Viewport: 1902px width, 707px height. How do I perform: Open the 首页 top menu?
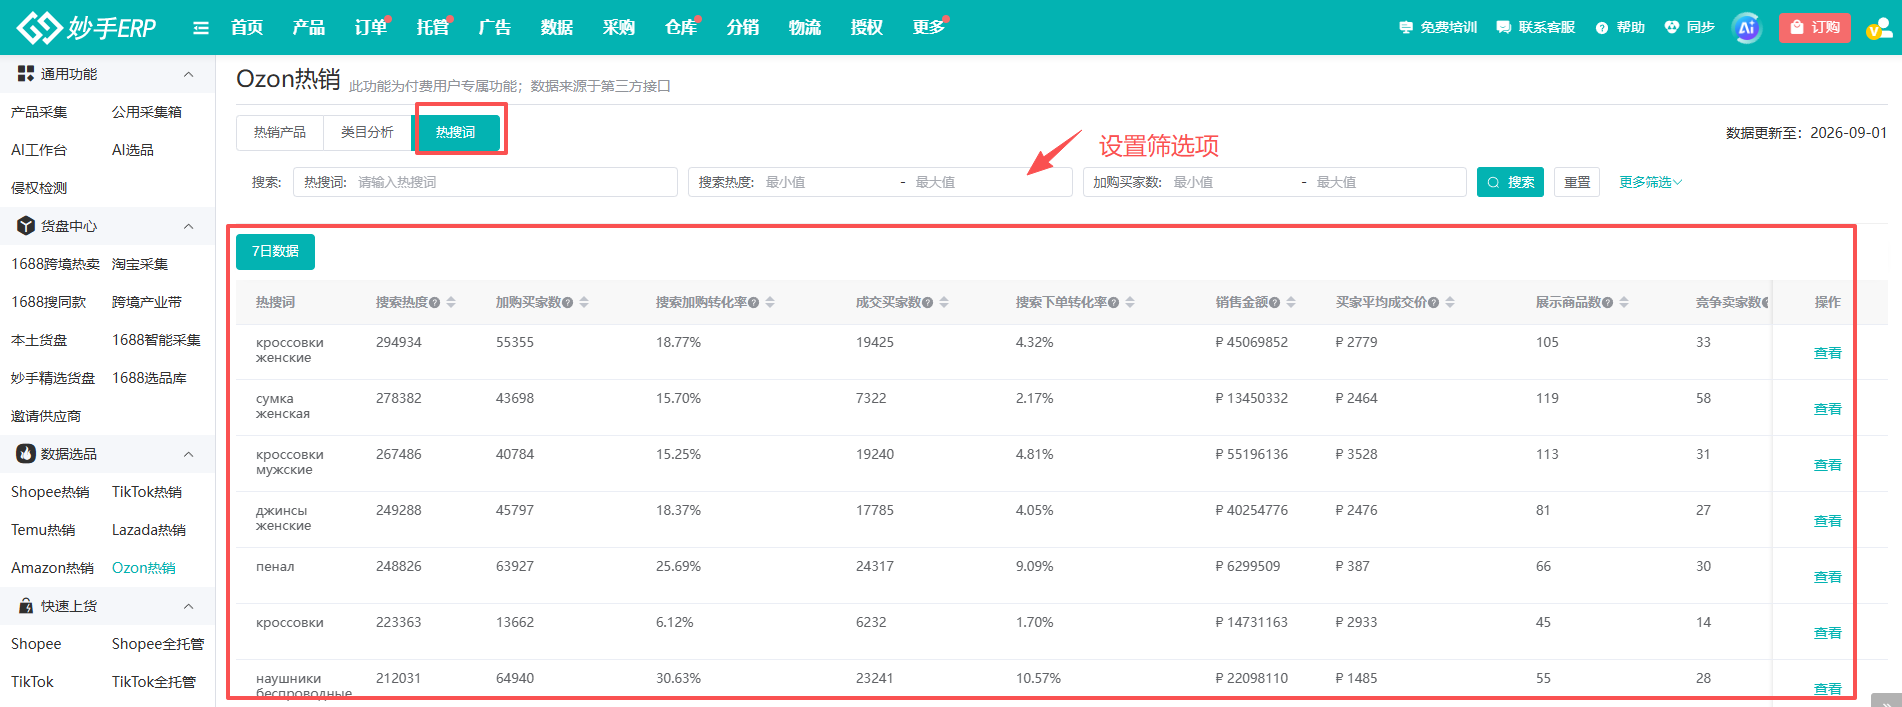point(247,27)
